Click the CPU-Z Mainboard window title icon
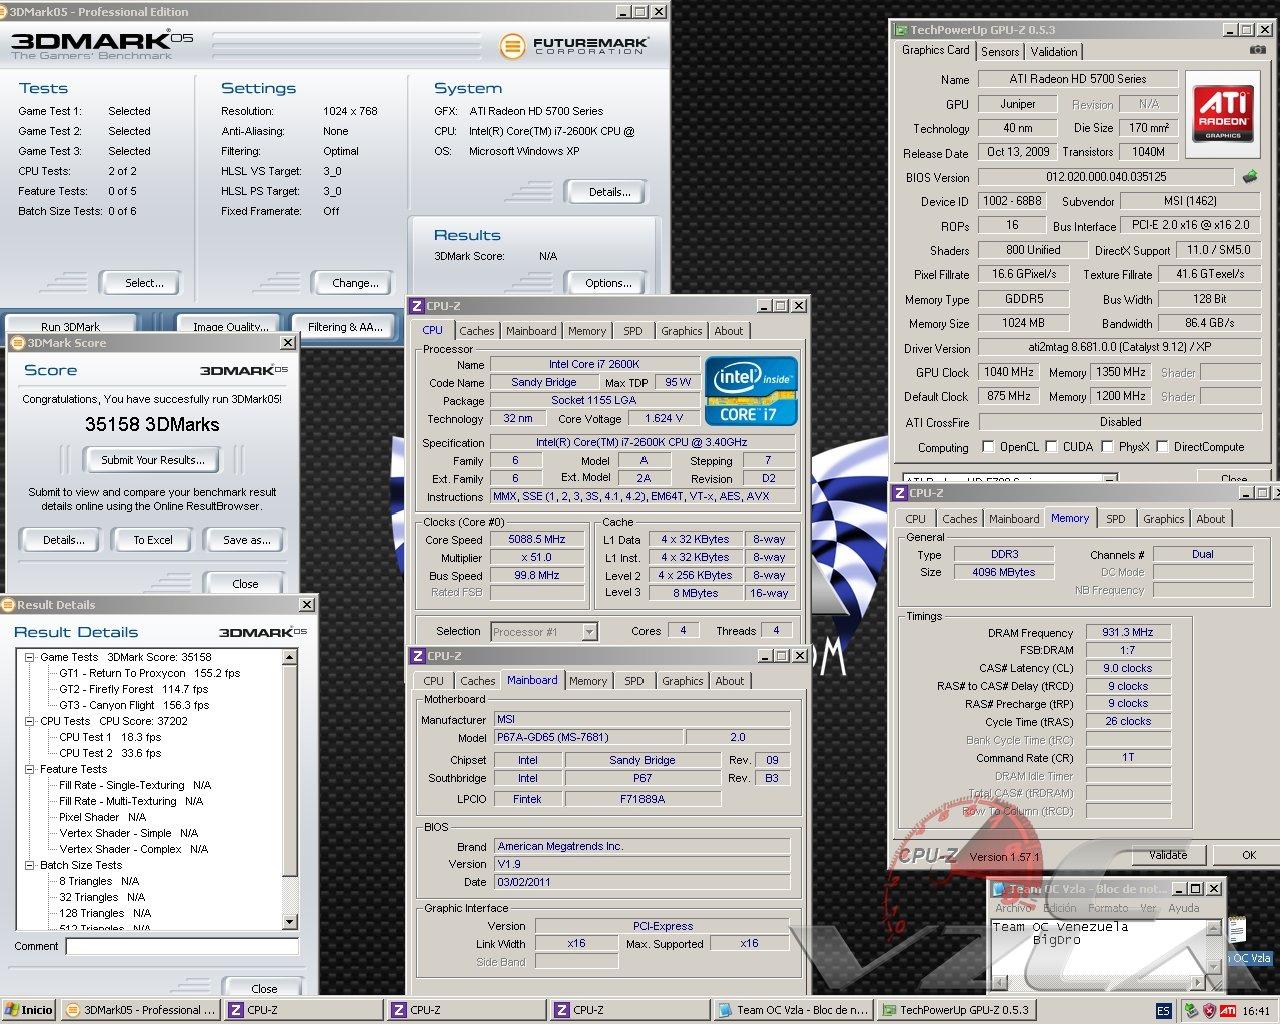This screenshot has height=1024, width=1280. [418, 656]
